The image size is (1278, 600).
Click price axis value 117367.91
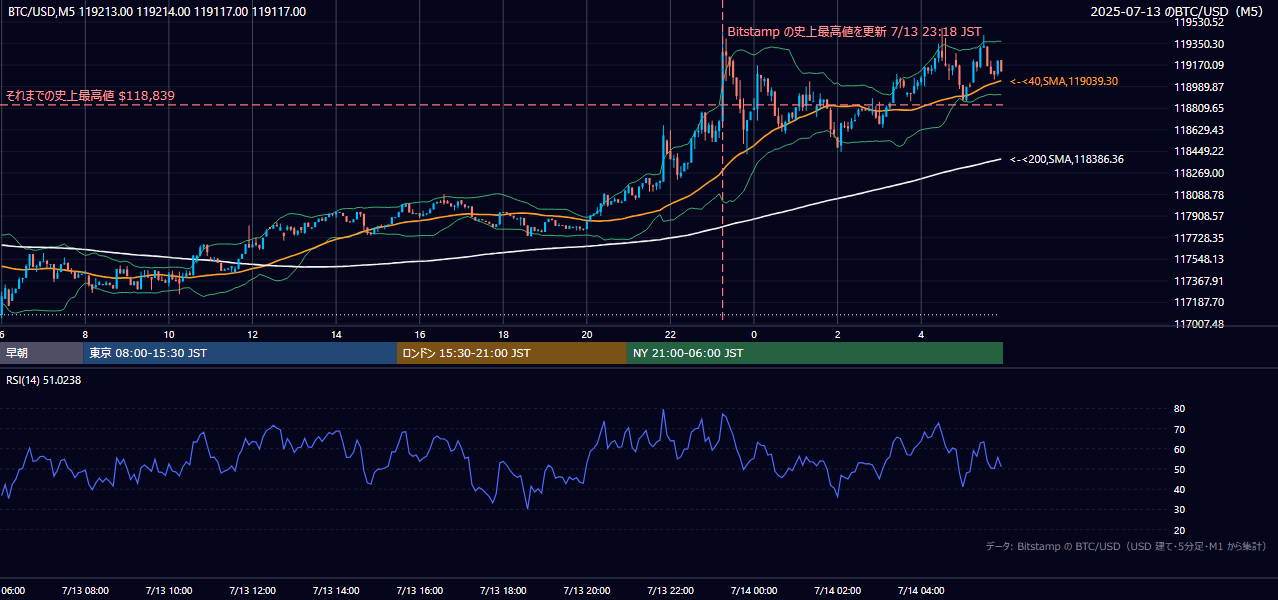pos(1200,281)
